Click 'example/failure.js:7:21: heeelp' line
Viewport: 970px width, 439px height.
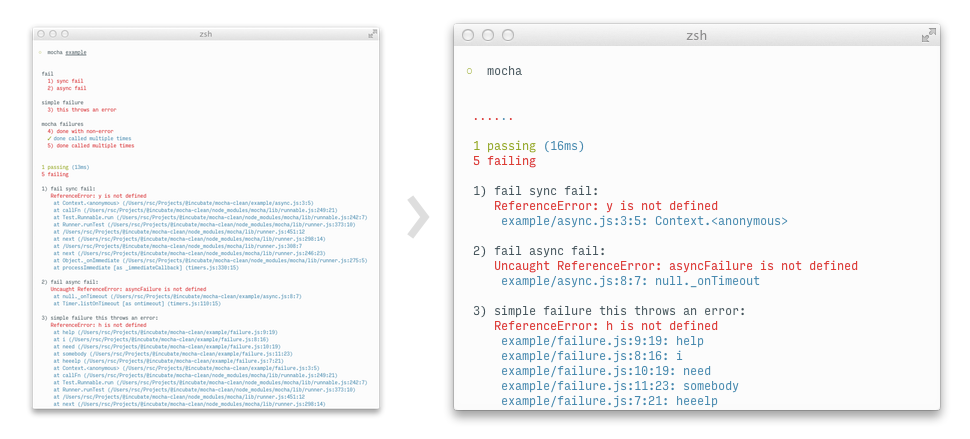click(609, 401)
